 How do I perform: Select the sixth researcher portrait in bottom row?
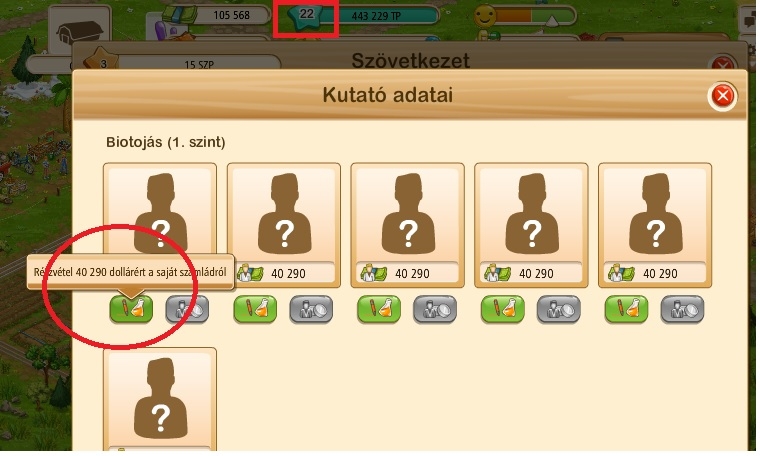click(160, 399)
